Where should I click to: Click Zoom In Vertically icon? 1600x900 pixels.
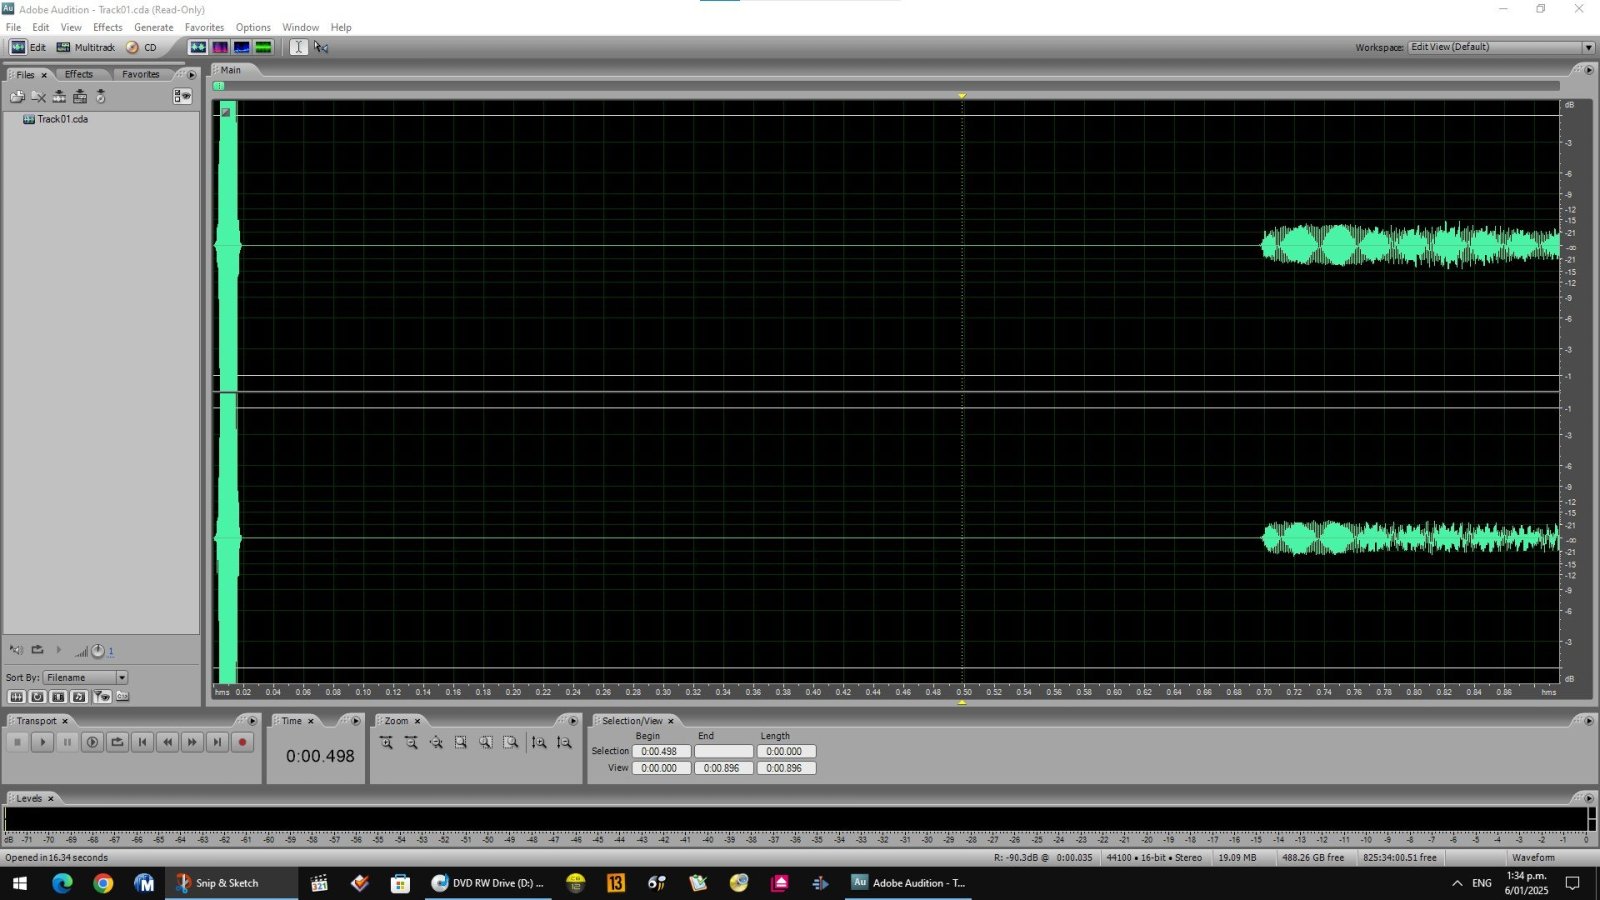click(539, 742)
